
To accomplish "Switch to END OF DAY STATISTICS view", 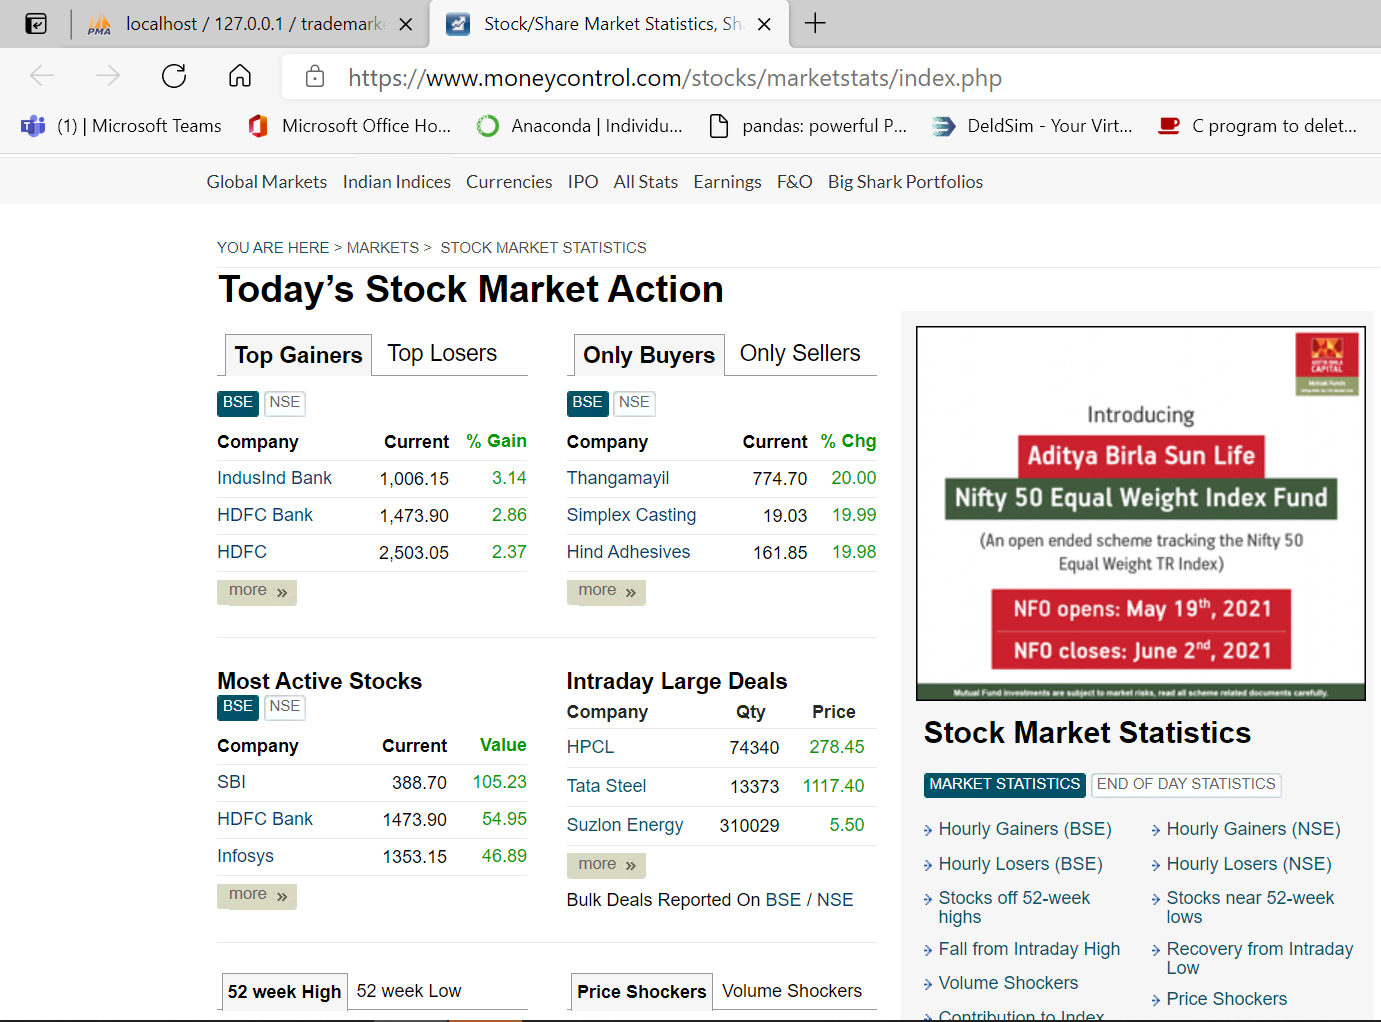I will coord(1186,785).
